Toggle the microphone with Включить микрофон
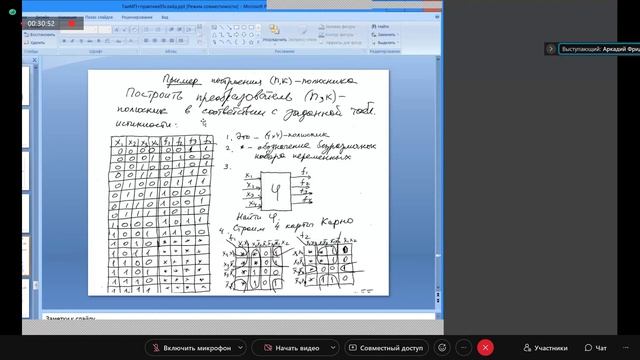 [192, 348]
